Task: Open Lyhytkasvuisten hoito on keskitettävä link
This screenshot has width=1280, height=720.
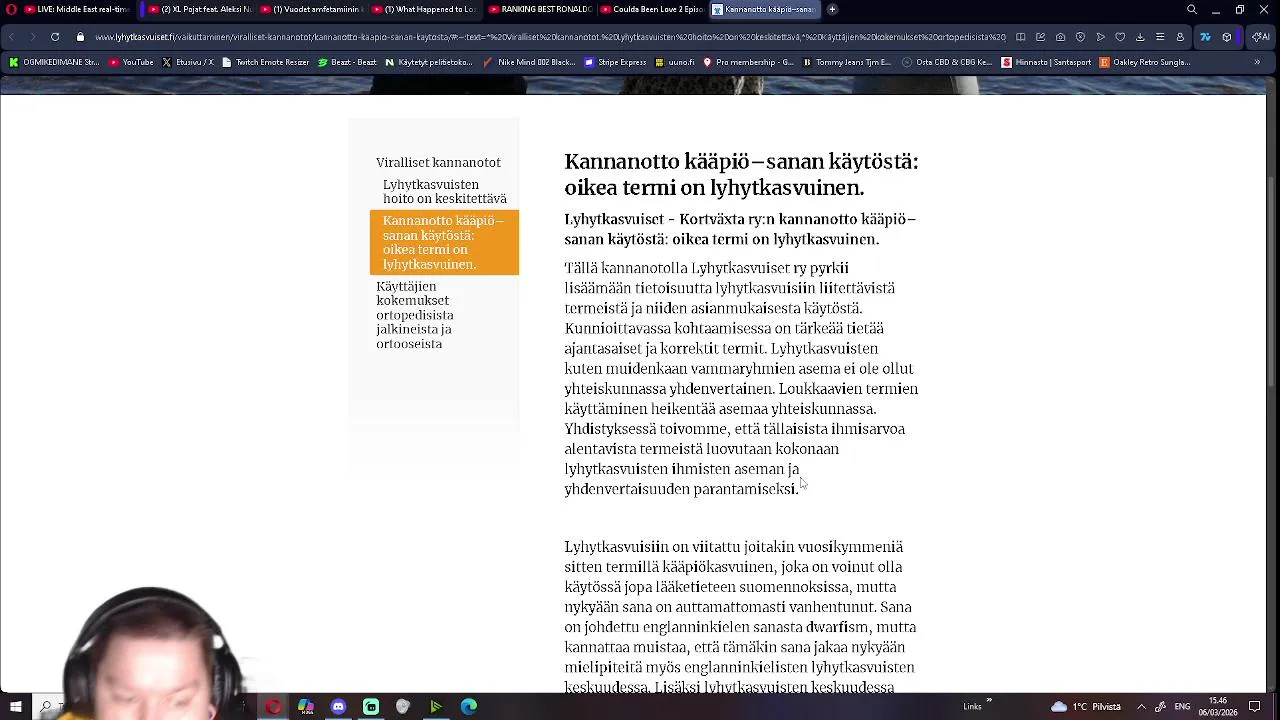Action: (x=444, y=191)
